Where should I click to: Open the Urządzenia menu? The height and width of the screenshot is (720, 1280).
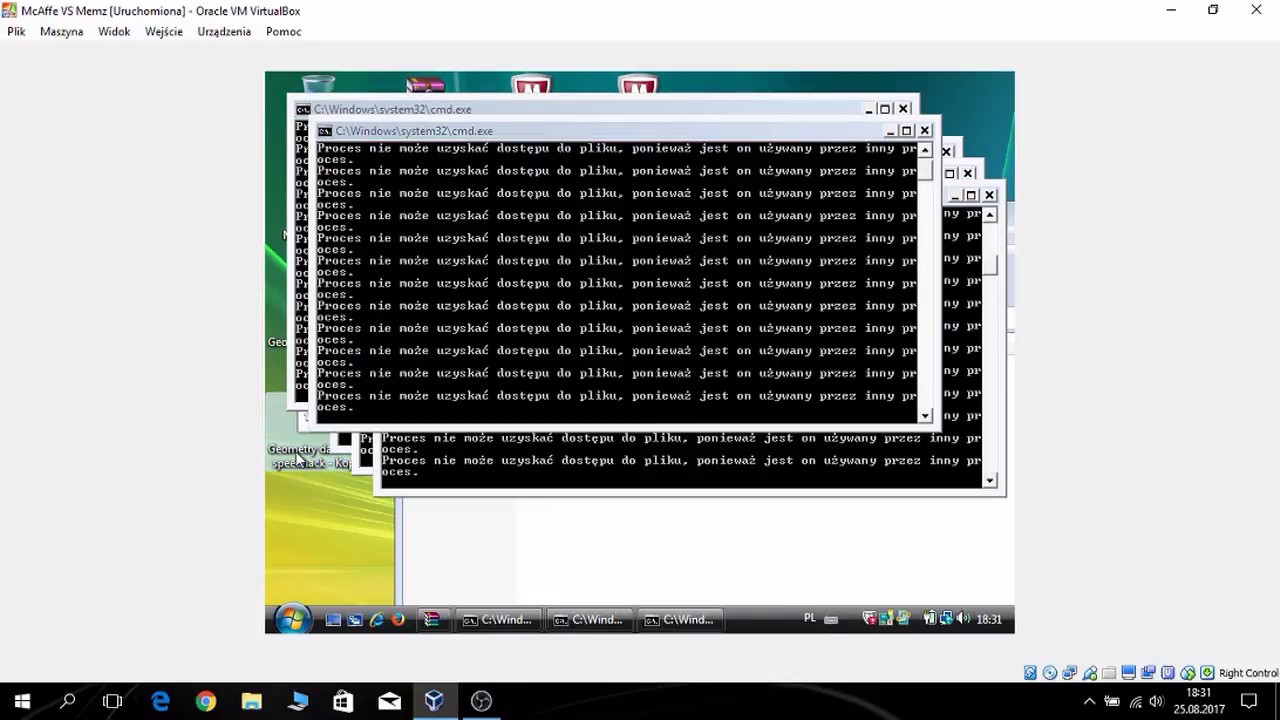point(224,31)
